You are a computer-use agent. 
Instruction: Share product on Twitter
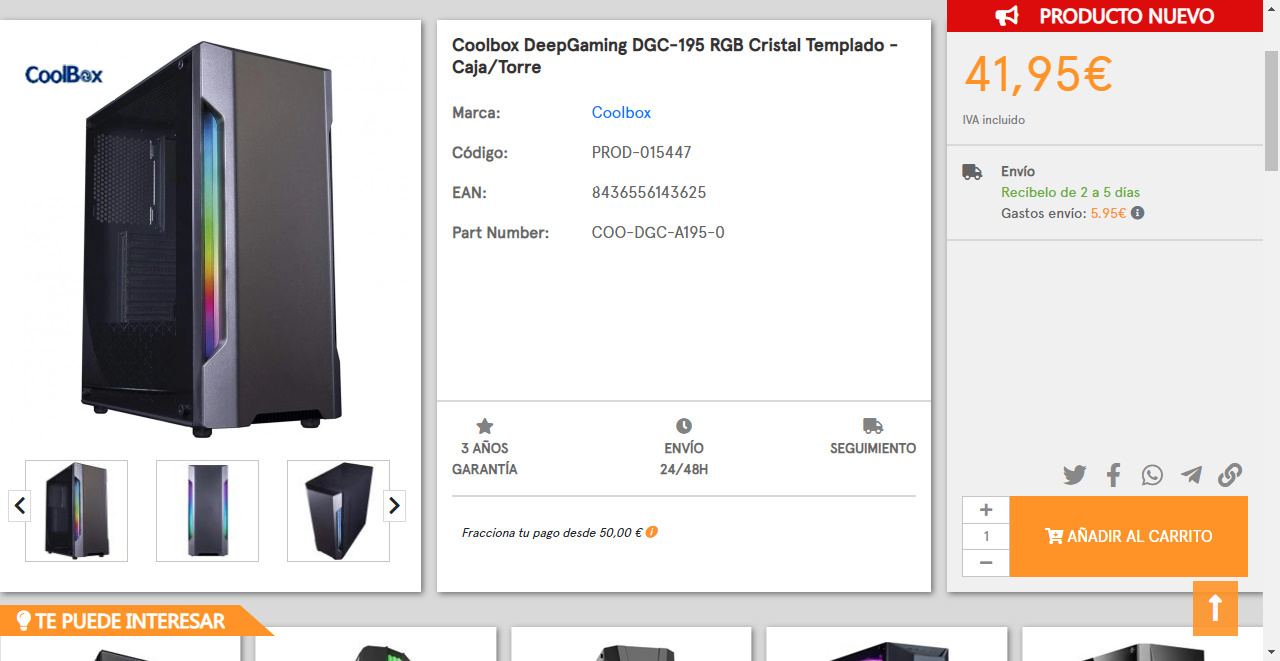coord(1075,475)
